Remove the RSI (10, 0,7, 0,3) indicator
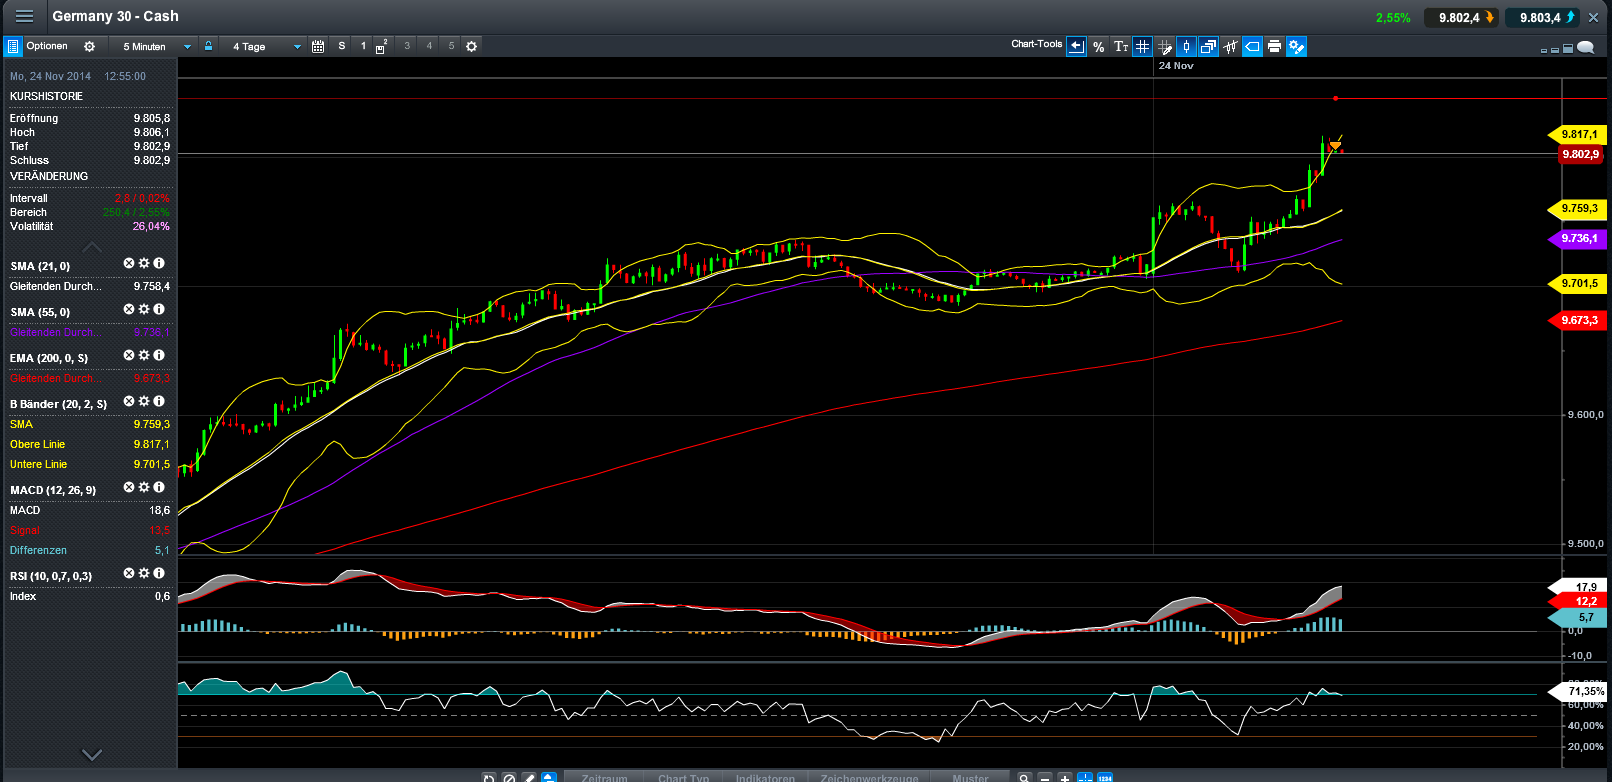The width and height of the screenshot is (1612, 782). pyautogui.click(x=129, y=573)
